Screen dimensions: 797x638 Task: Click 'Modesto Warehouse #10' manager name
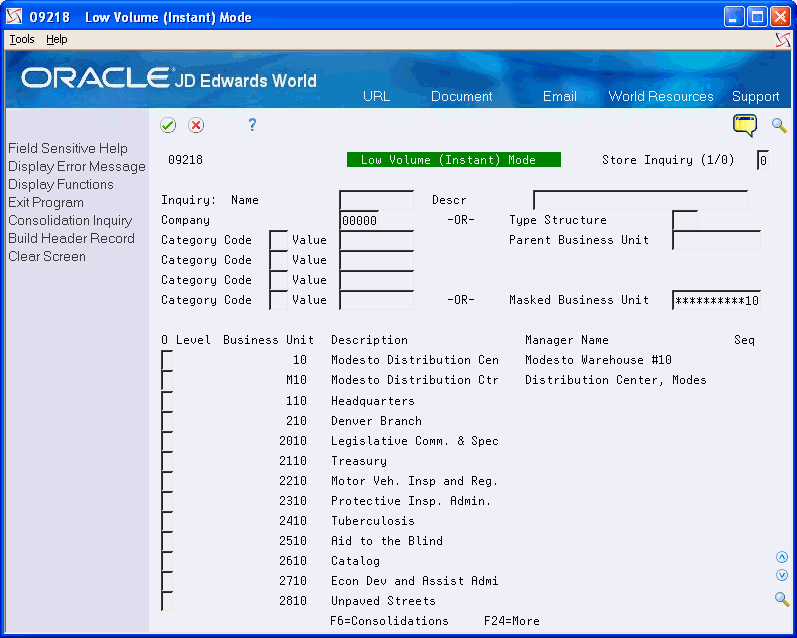598,360
